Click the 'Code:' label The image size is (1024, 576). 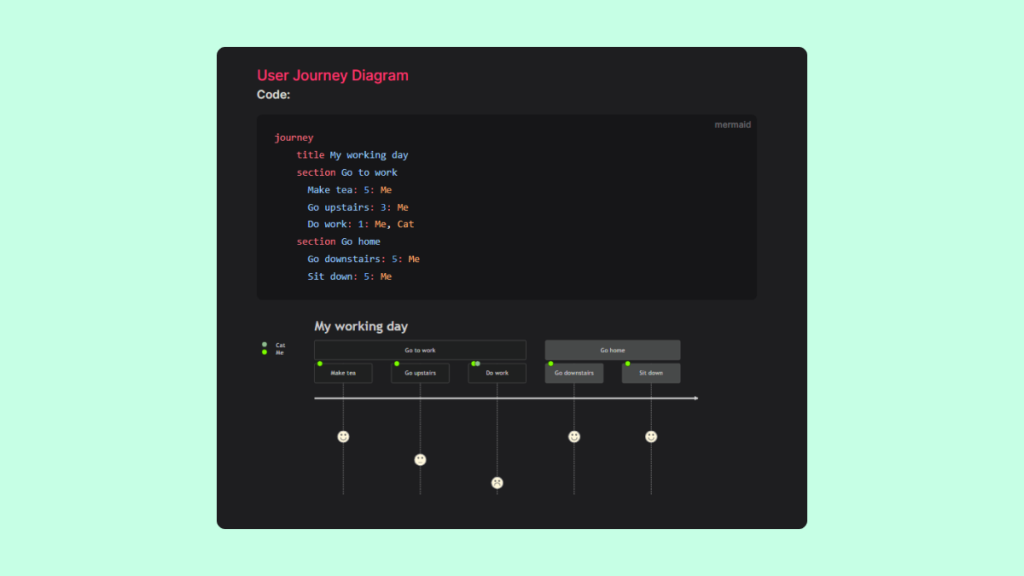click(273, 95)
